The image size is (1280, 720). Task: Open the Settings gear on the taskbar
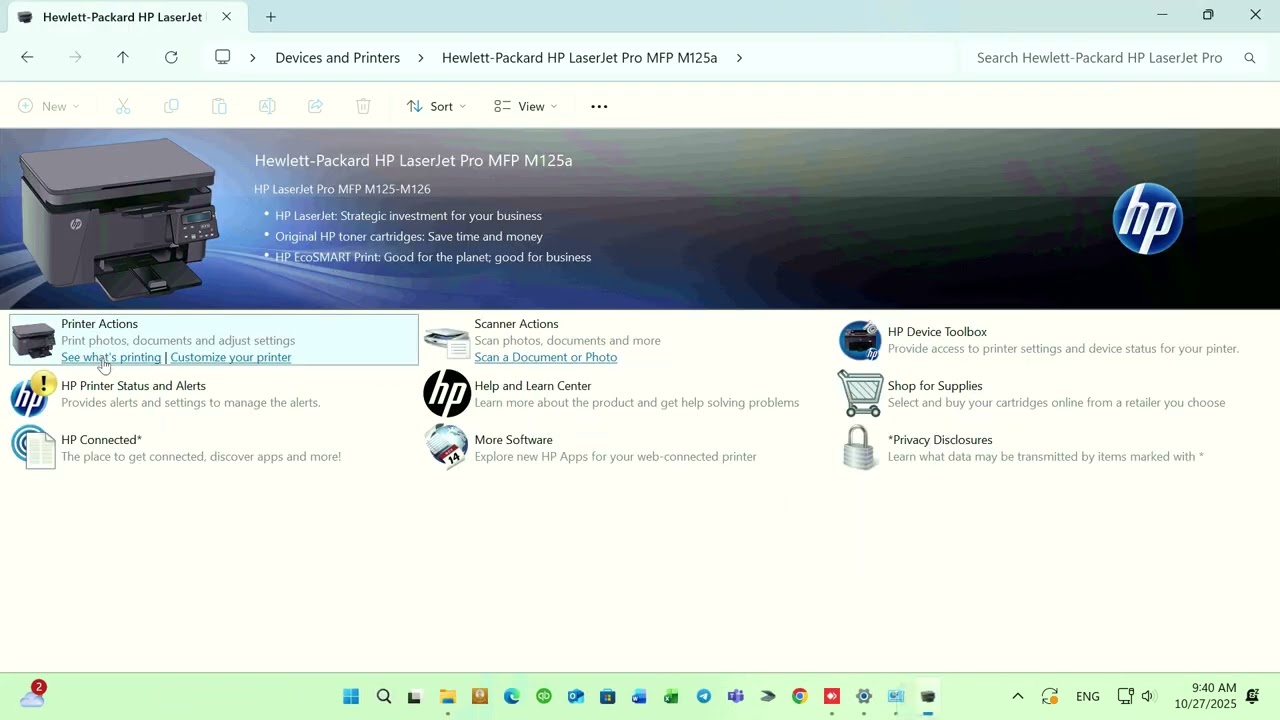pos(864,697)
